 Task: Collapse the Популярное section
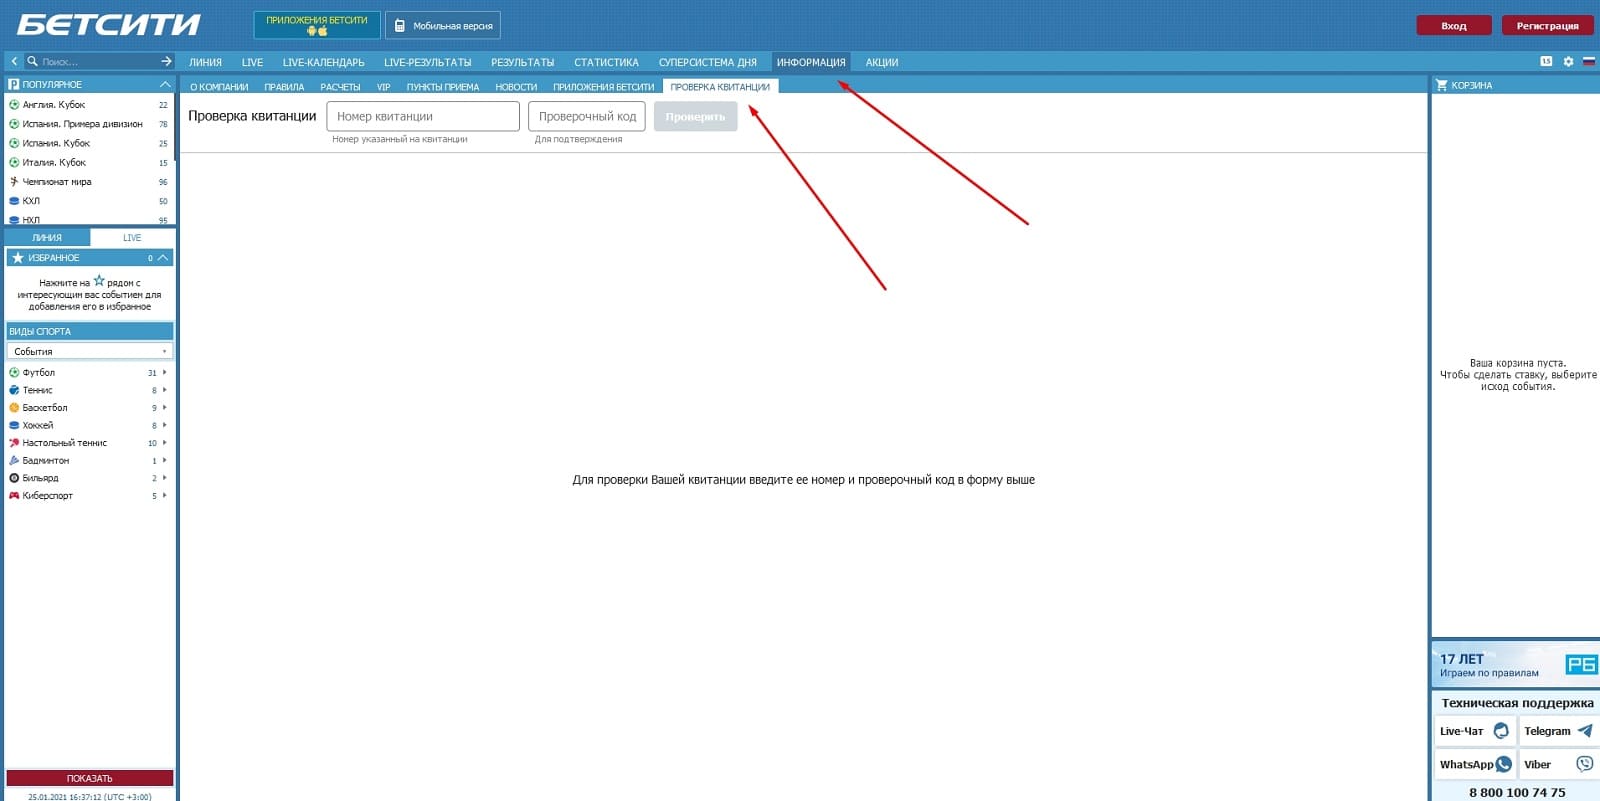[165, 84]
